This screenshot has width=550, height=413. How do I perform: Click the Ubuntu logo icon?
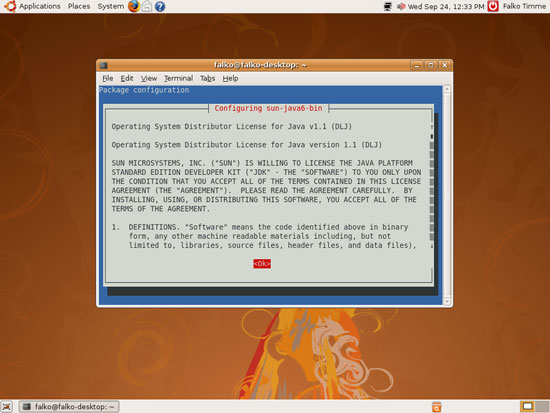10,6
